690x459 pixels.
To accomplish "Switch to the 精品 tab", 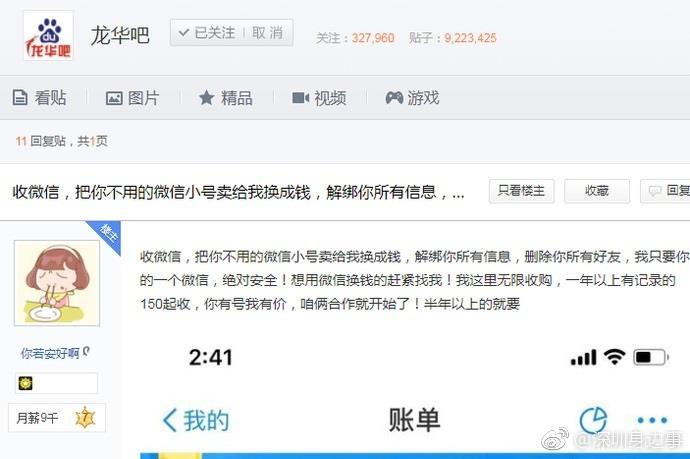I will (225, 98).
